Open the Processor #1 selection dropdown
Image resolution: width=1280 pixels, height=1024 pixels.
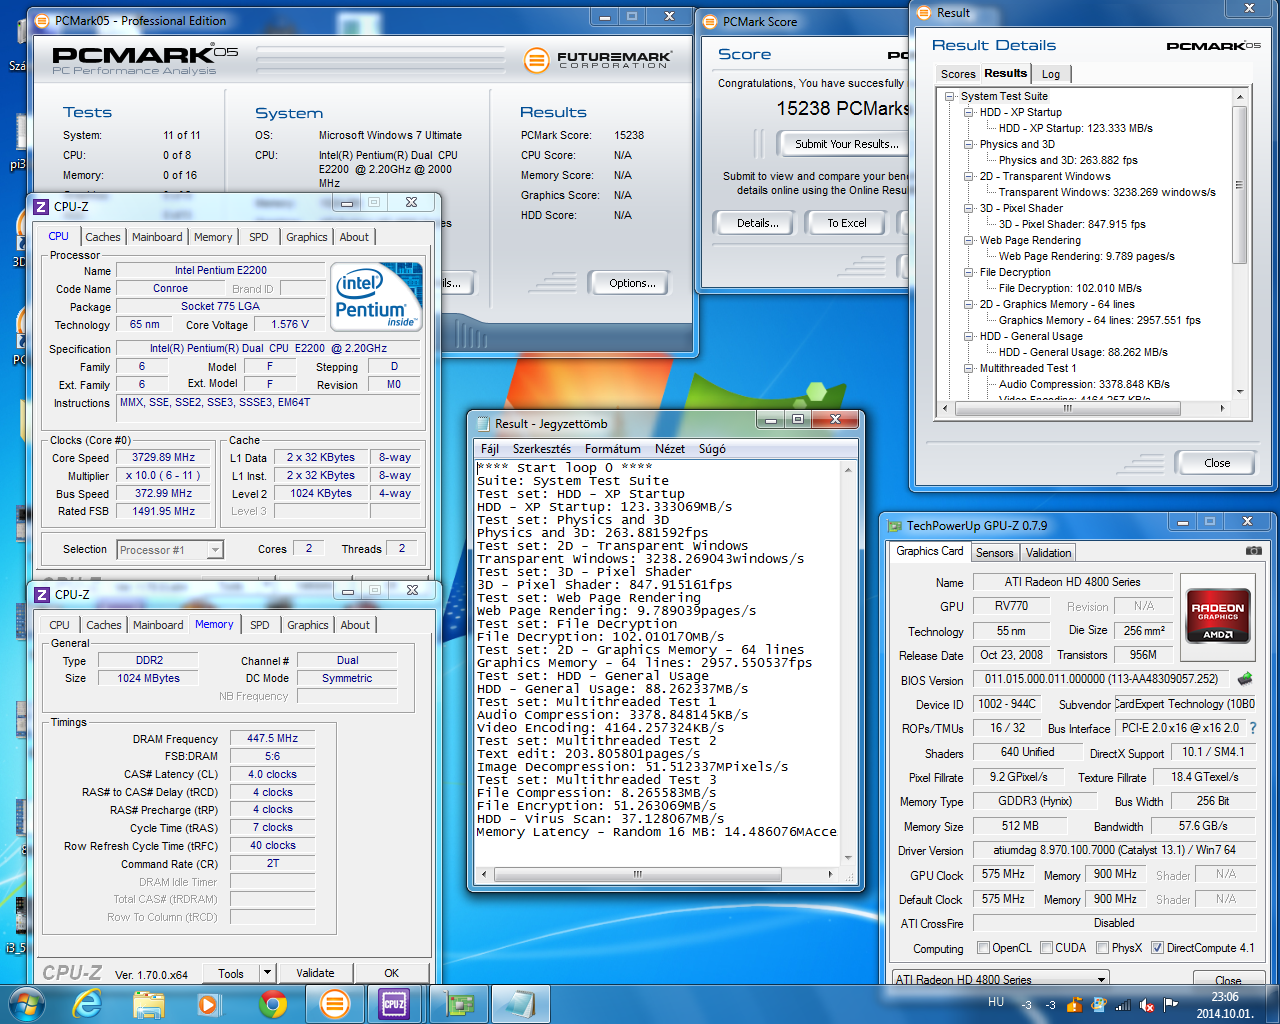tap(214, 550)
